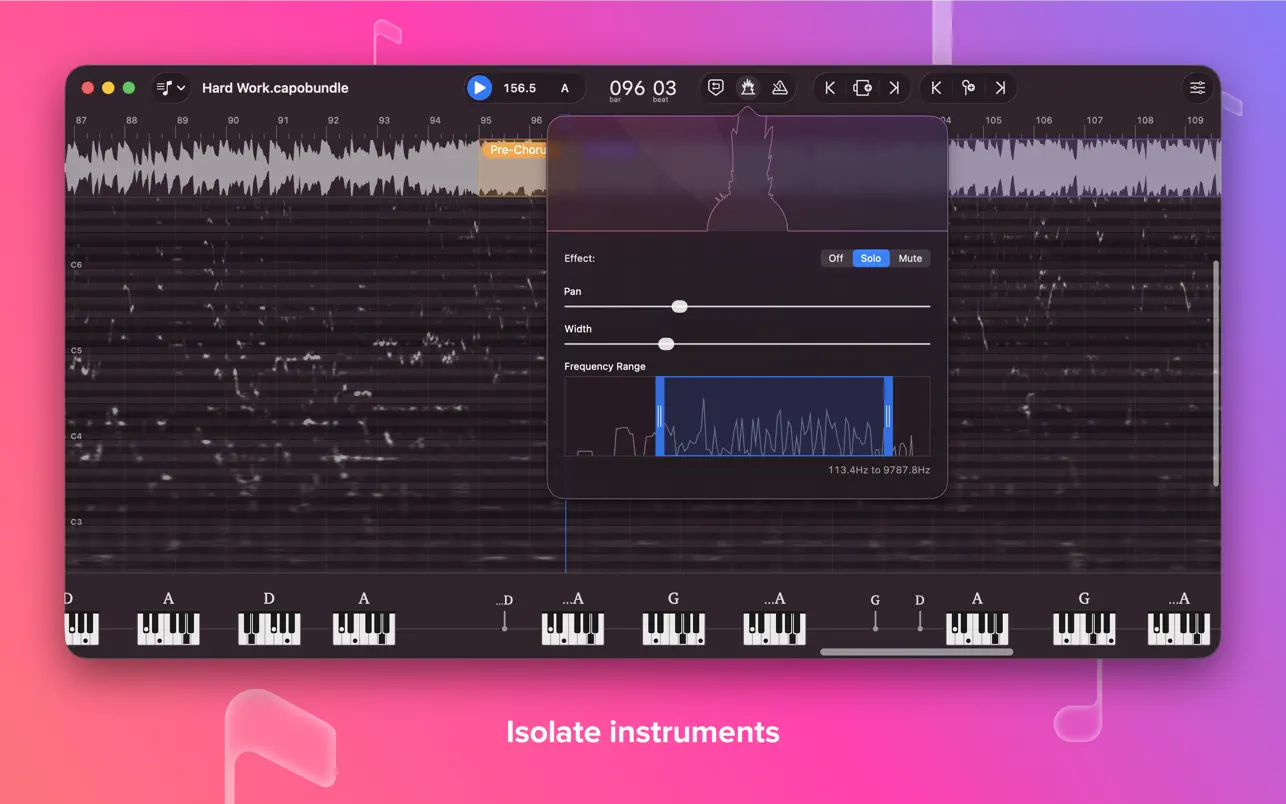Jump to previous region boundary icon
This screenshot has height=804, width=1286.
pyautogui.click(x=830, y=88)
